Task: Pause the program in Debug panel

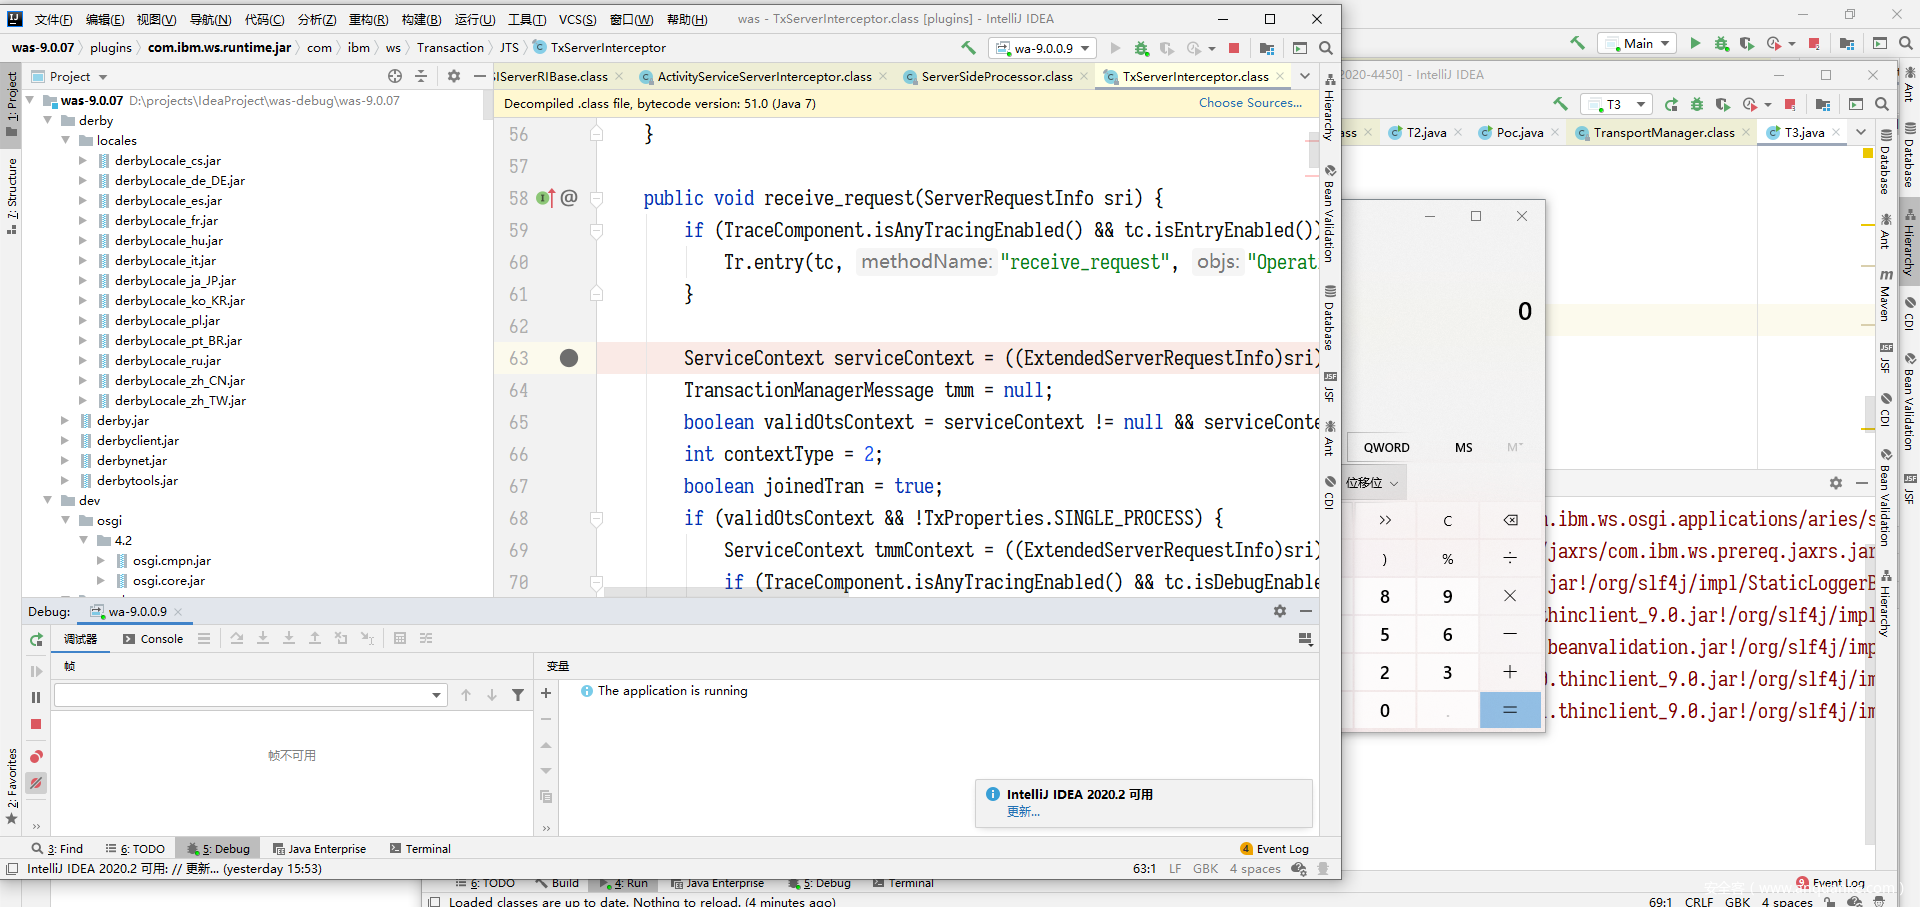Action: pos(36,698)
